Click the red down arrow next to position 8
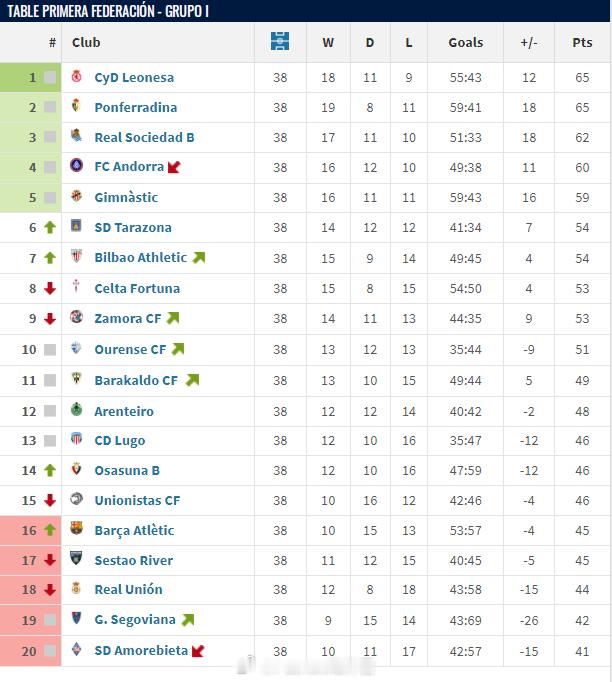 pyautogui.click(x=50, y=288)
